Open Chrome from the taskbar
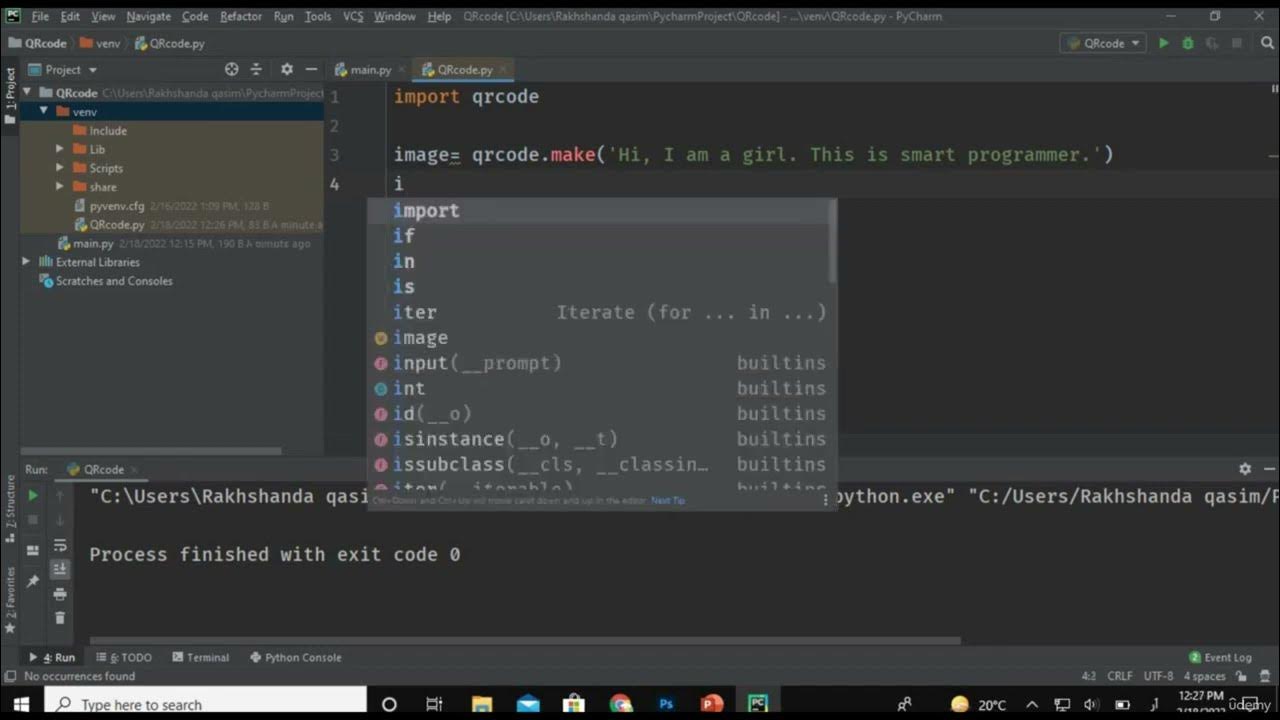This screenshot has width=1280, height=720. pyautogui.click(x=620, y=704)
